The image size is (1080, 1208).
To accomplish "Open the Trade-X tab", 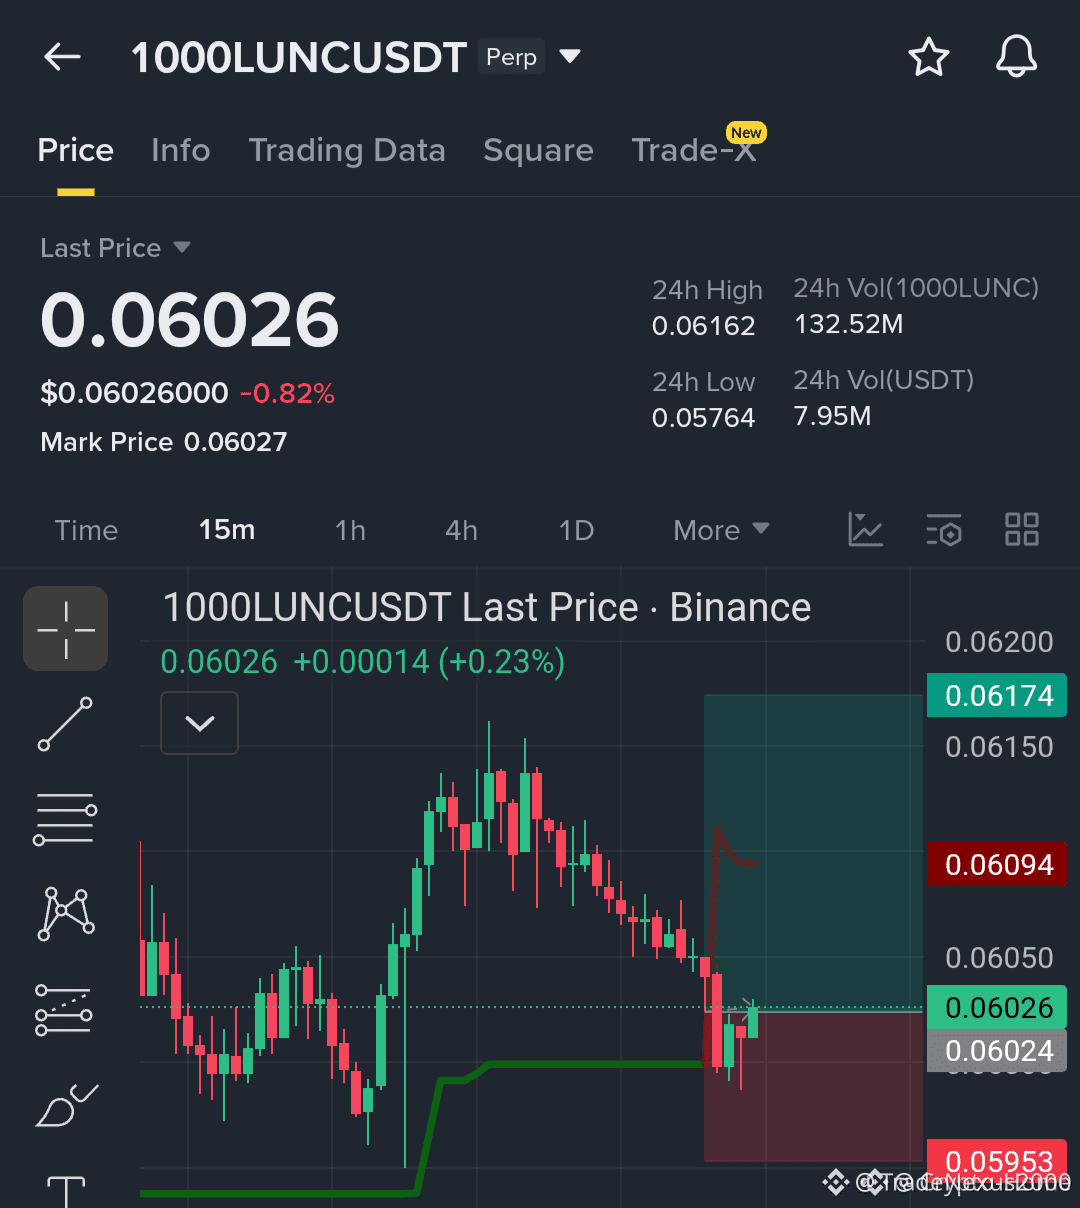I will pos(694,150).
